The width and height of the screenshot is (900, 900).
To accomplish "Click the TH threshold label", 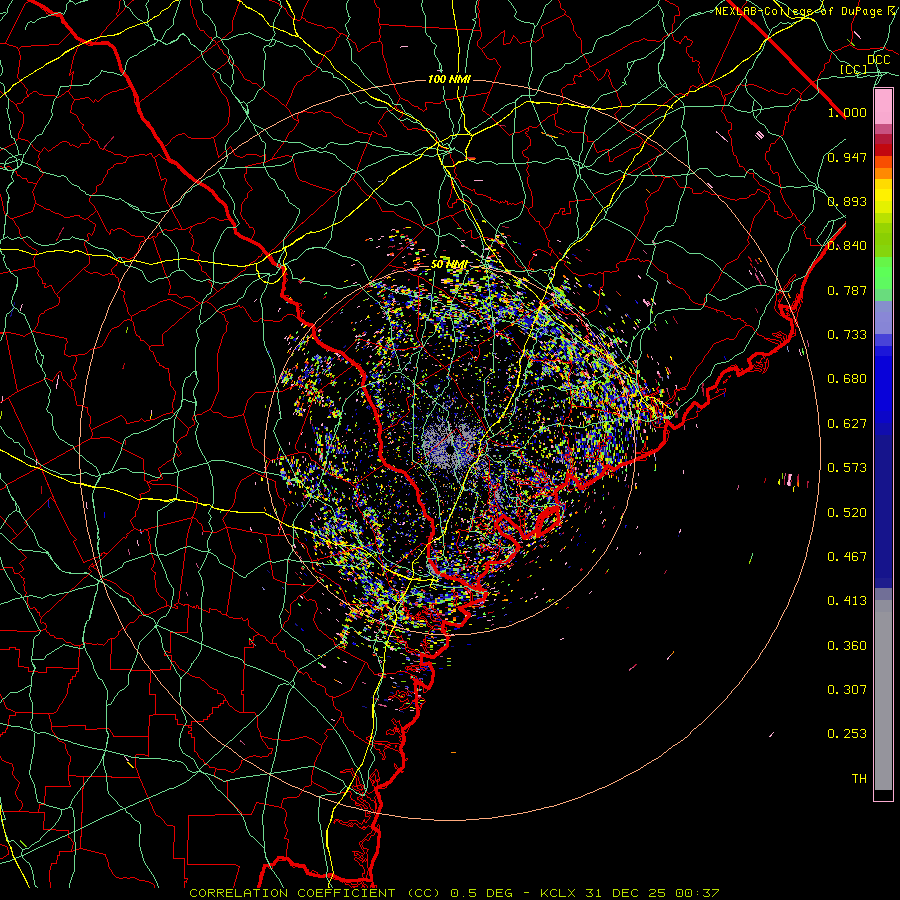I will coord(859,779).
